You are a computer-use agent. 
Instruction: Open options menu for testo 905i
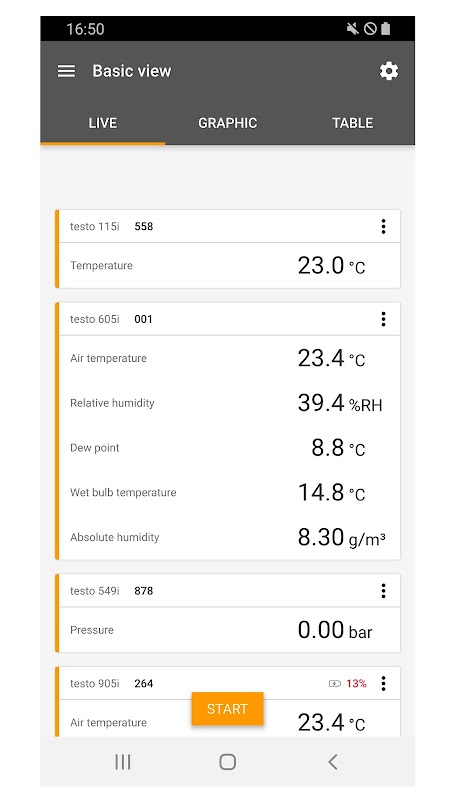383,684
